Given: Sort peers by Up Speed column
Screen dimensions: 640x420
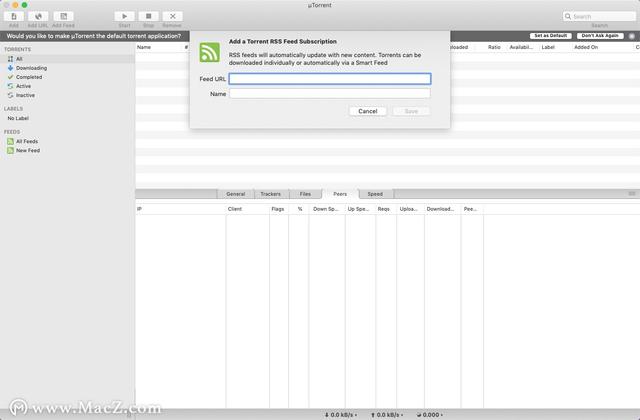Looking at the screenshot, I should coord(360,209).
